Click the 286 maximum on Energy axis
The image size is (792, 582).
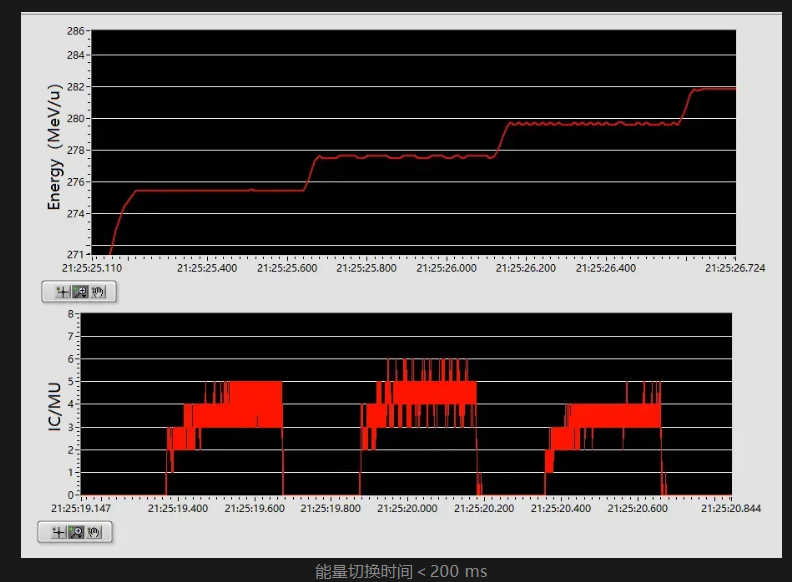point(76,31)
